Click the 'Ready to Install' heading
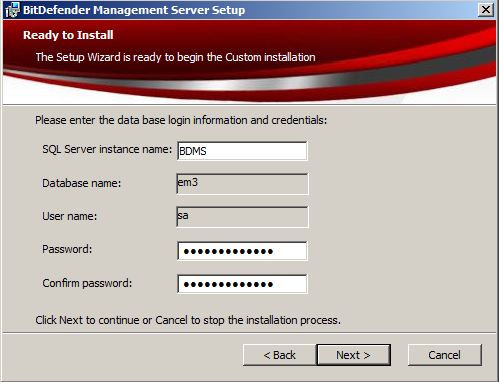Screen dimensions: 499x382 pyautogui.click(x=68, y=35)
